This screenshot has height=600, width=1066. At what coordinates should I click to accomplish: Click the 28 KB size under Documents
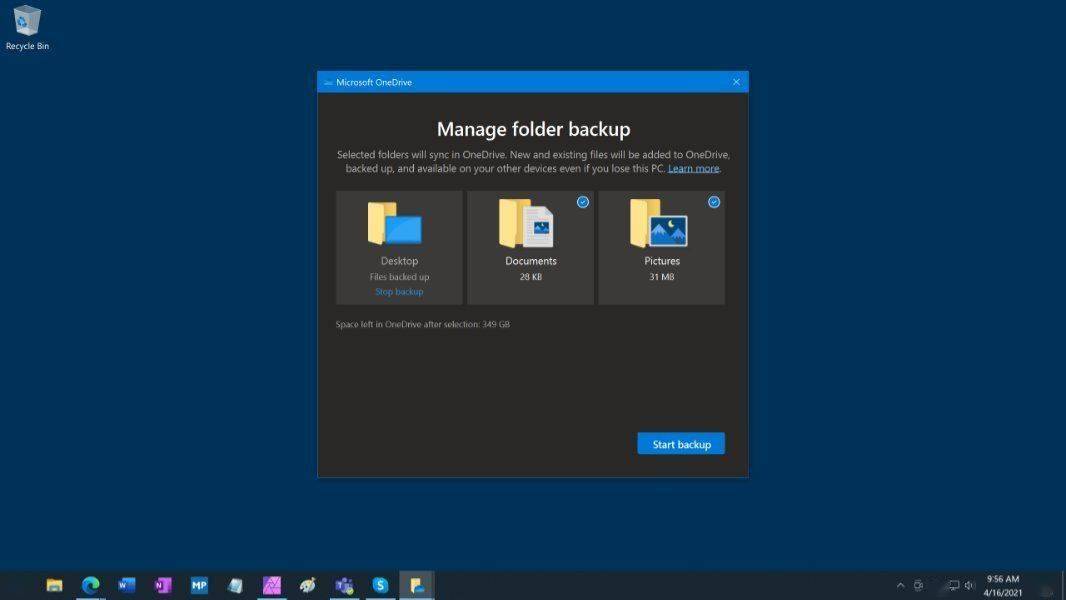click(531, 277)
